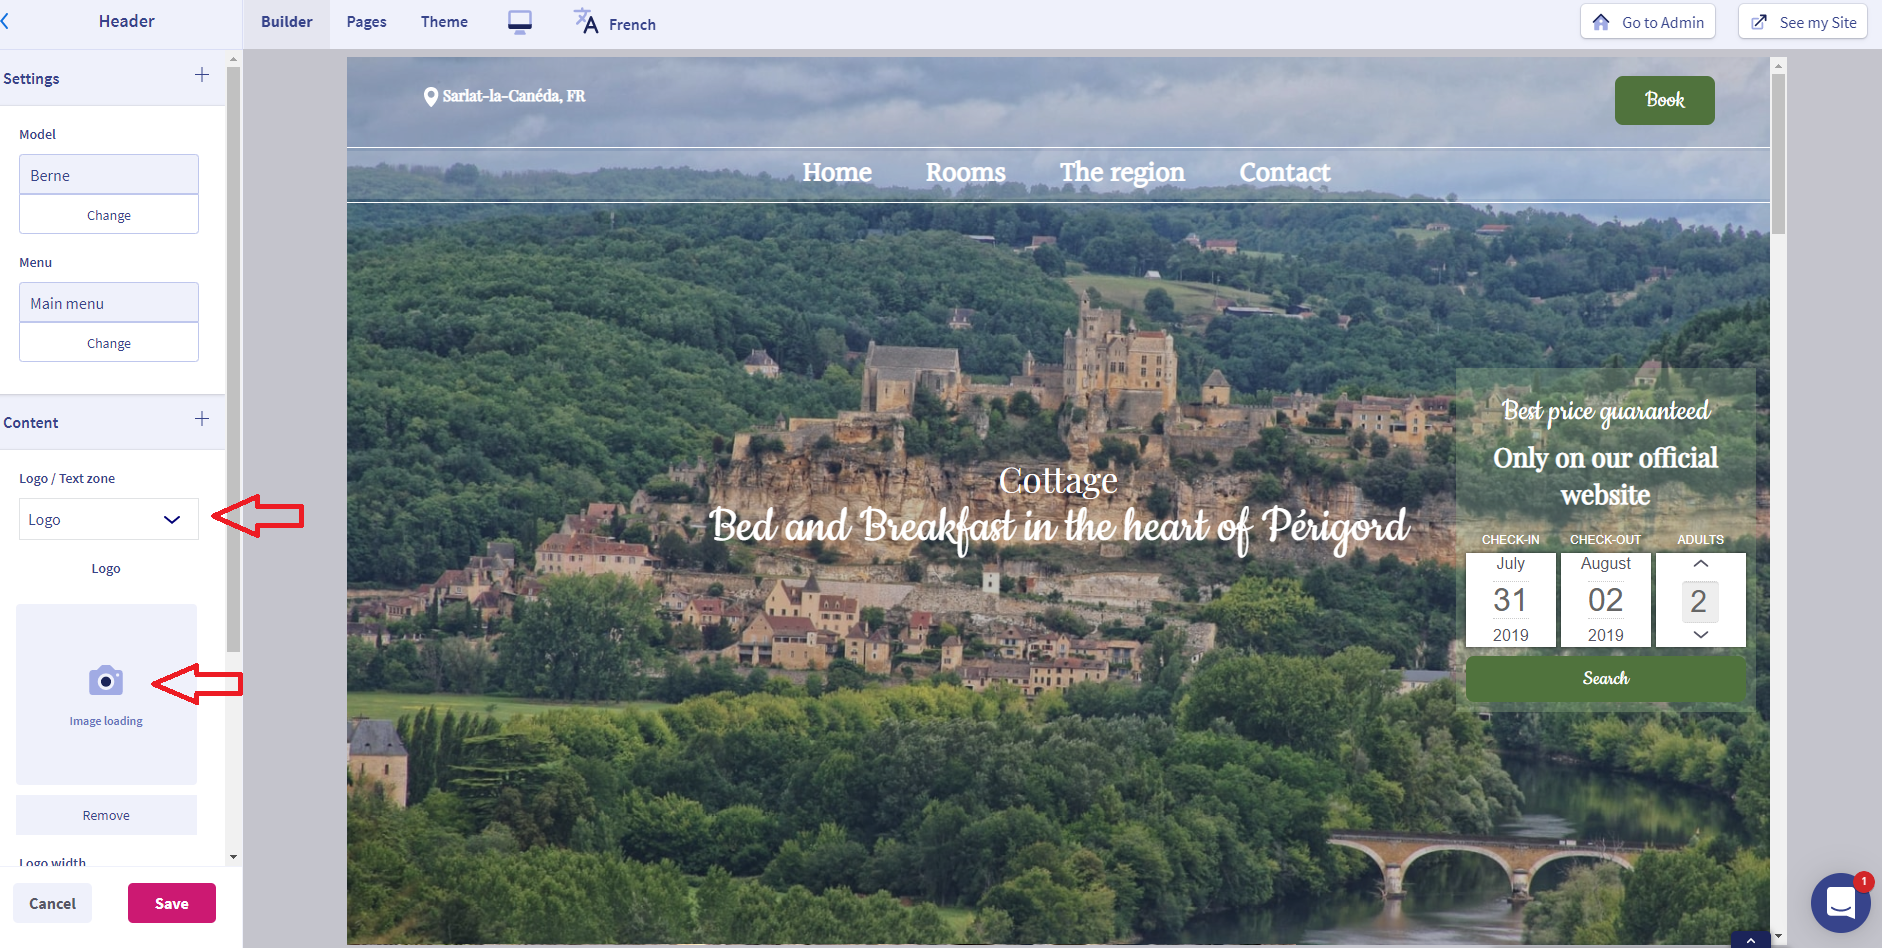Expand the Content section plus

[202, 419]
